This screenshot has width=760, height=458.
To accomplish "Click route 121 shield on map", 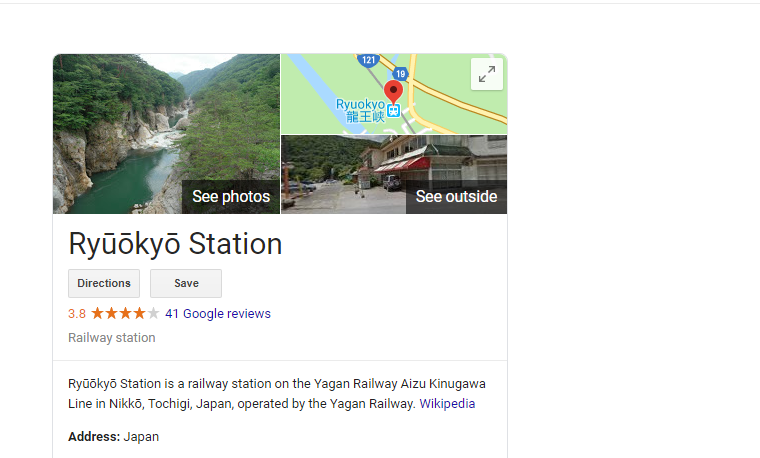I will [368, 60].
